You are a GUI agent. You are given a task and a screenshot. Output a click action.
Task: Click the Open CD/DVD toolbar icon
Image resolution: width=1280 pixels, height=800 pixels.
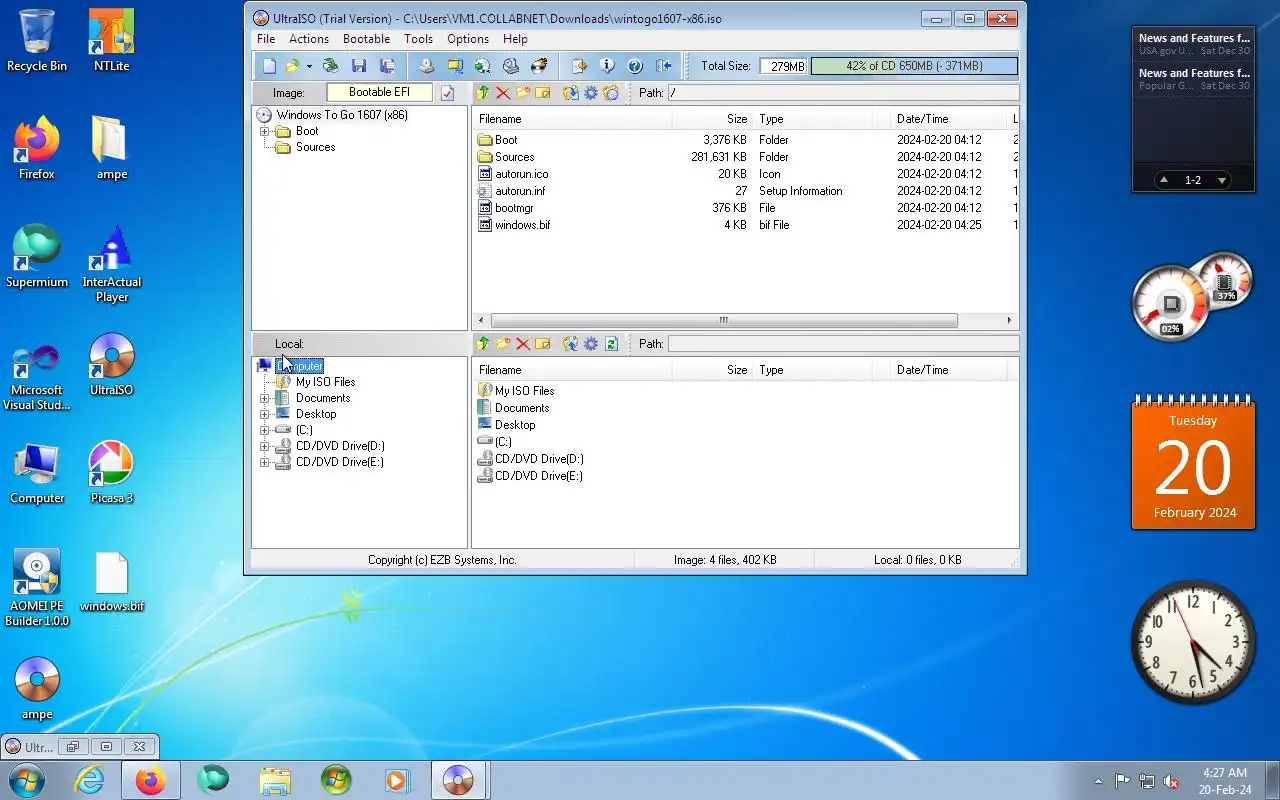pos(330,66)
